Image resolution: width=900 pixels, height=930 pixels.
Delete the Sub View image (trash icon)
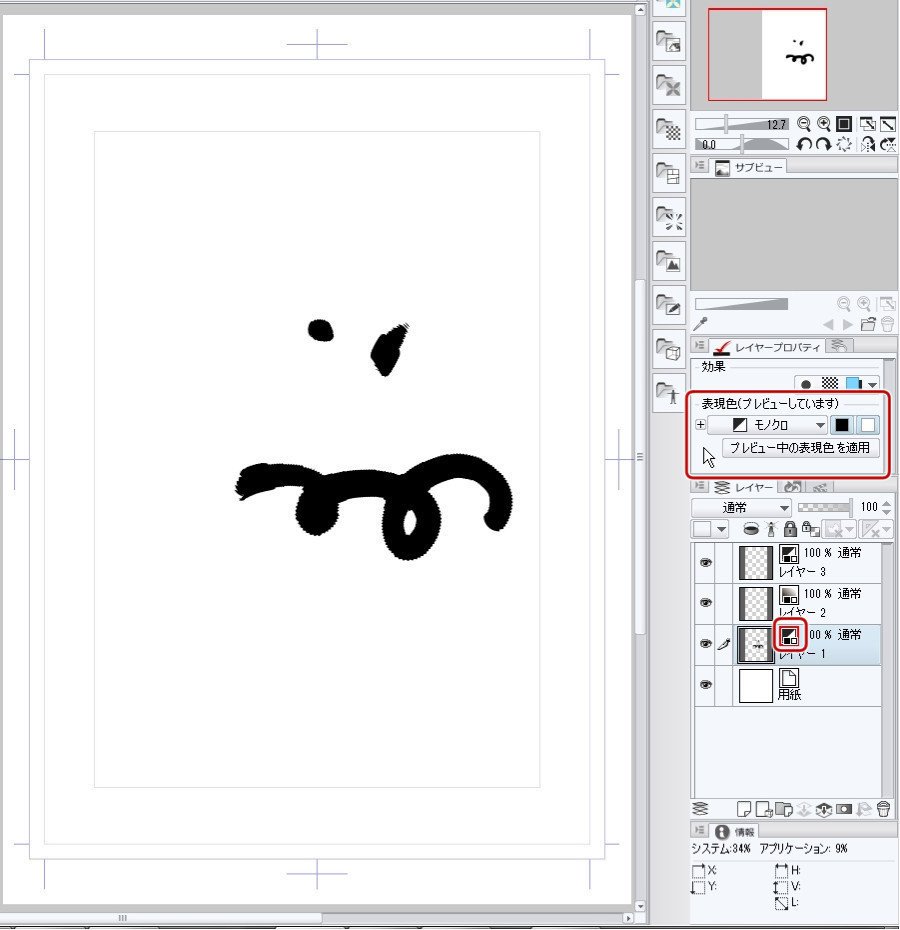[888, 324]
